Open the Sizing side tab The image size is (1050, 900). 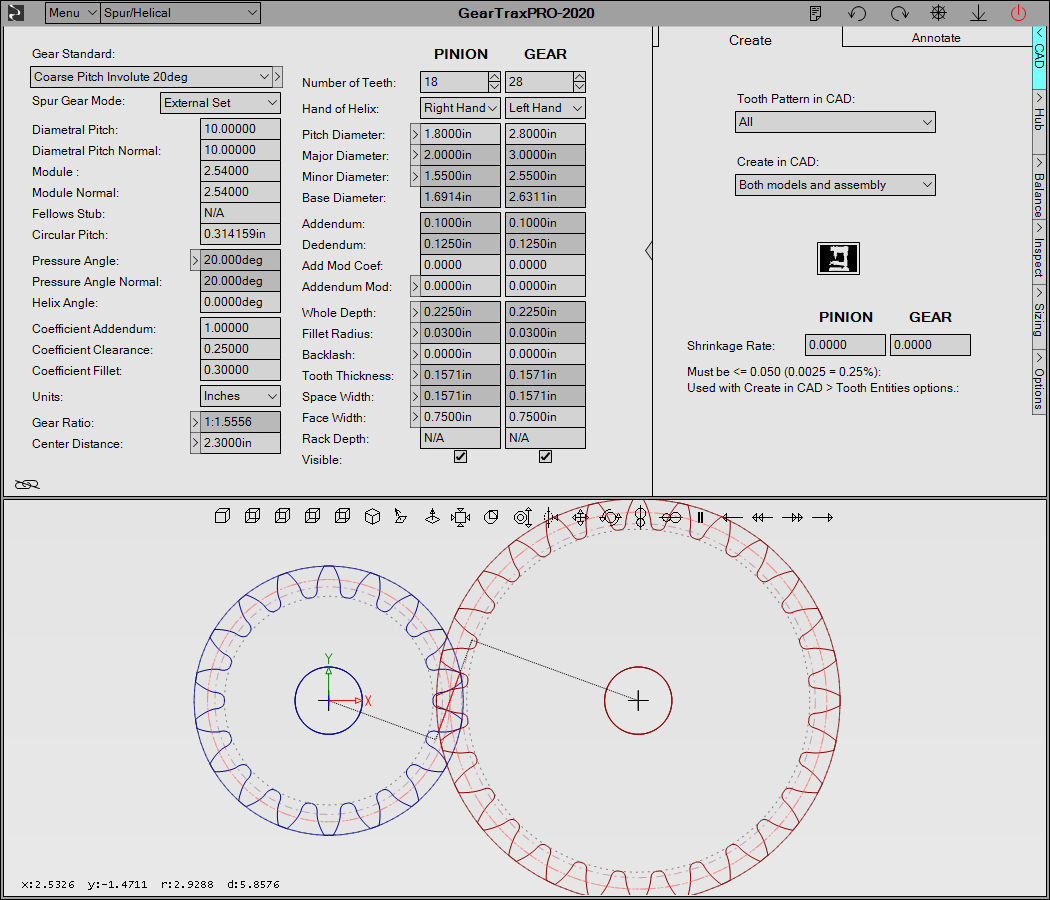click(1039, 315)
